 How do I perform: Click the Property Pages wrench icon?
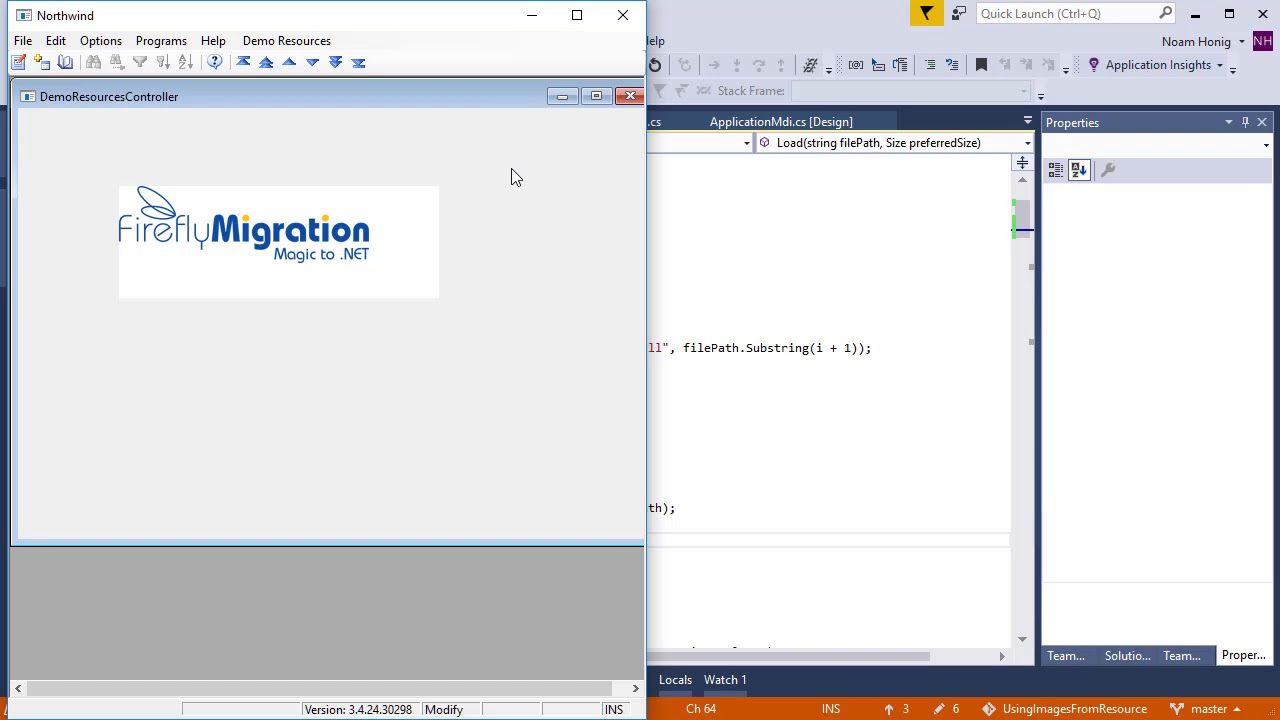(1108, 171)
